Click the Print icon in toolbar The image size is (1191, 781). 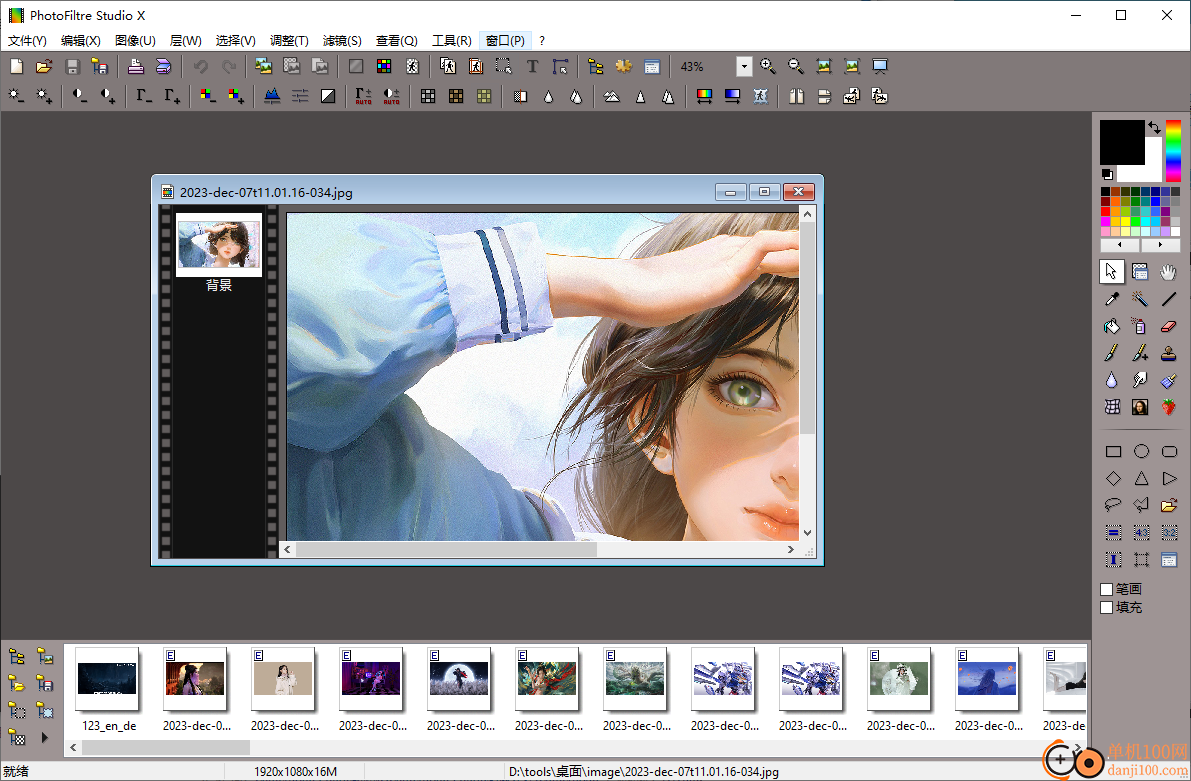click(135, 67)
